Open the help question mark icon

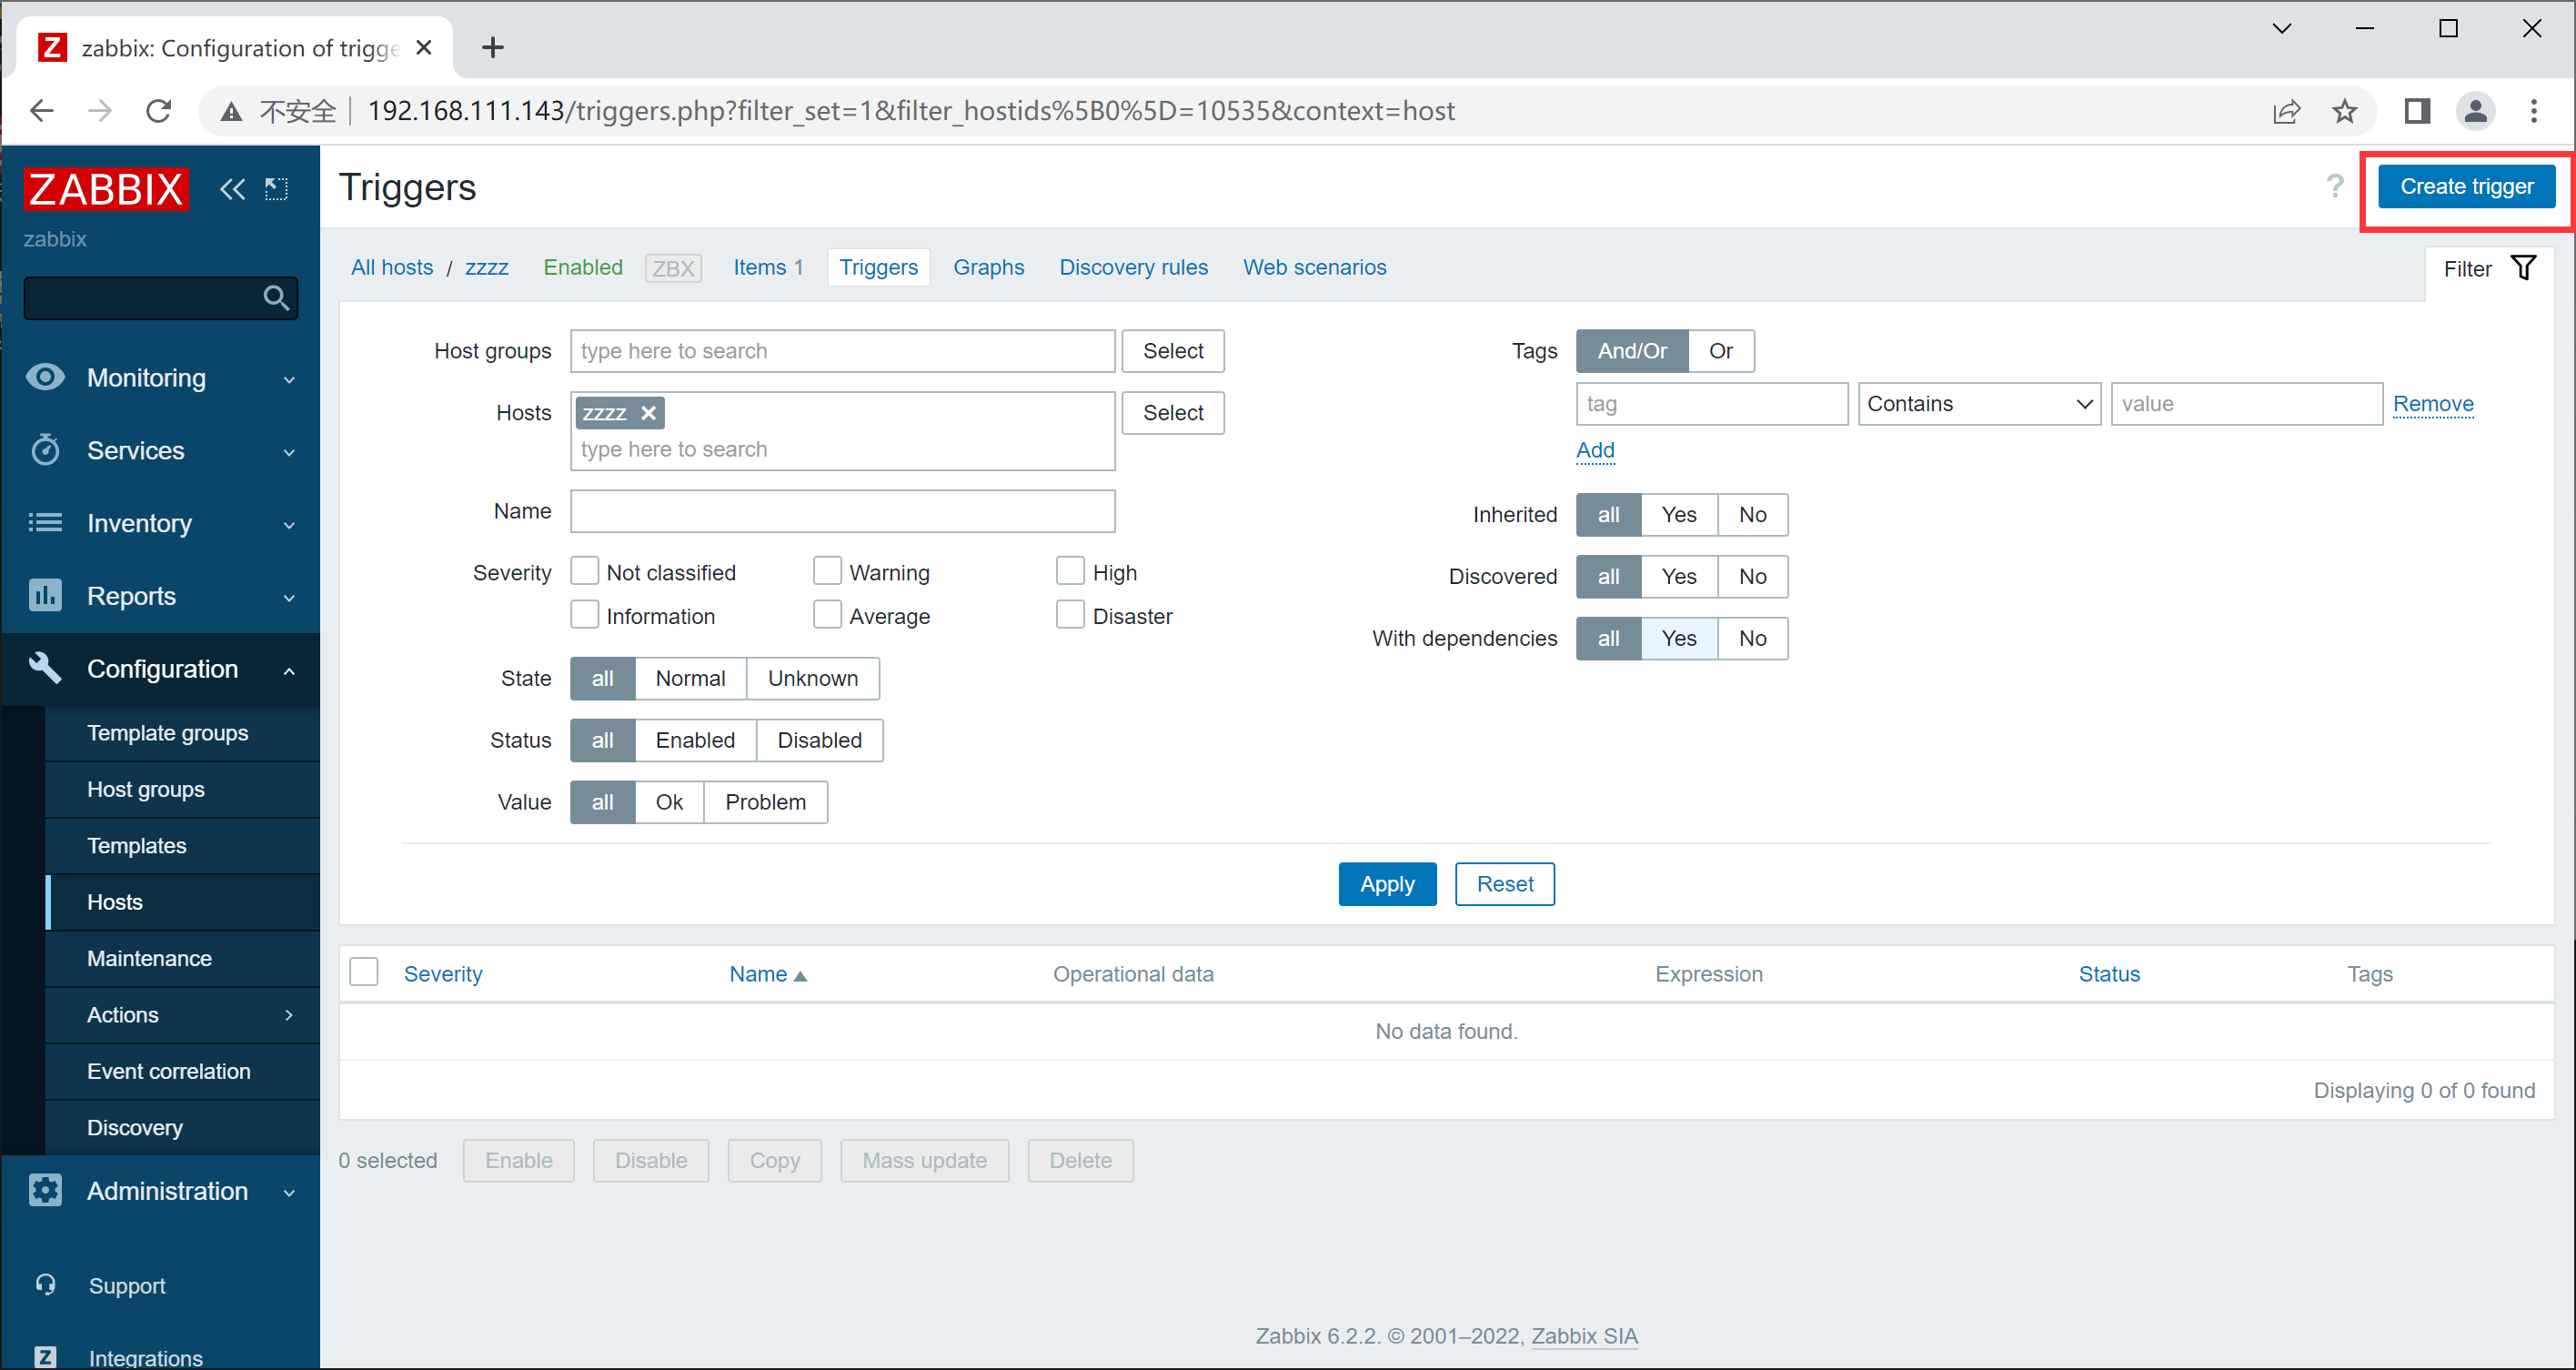2335,186
